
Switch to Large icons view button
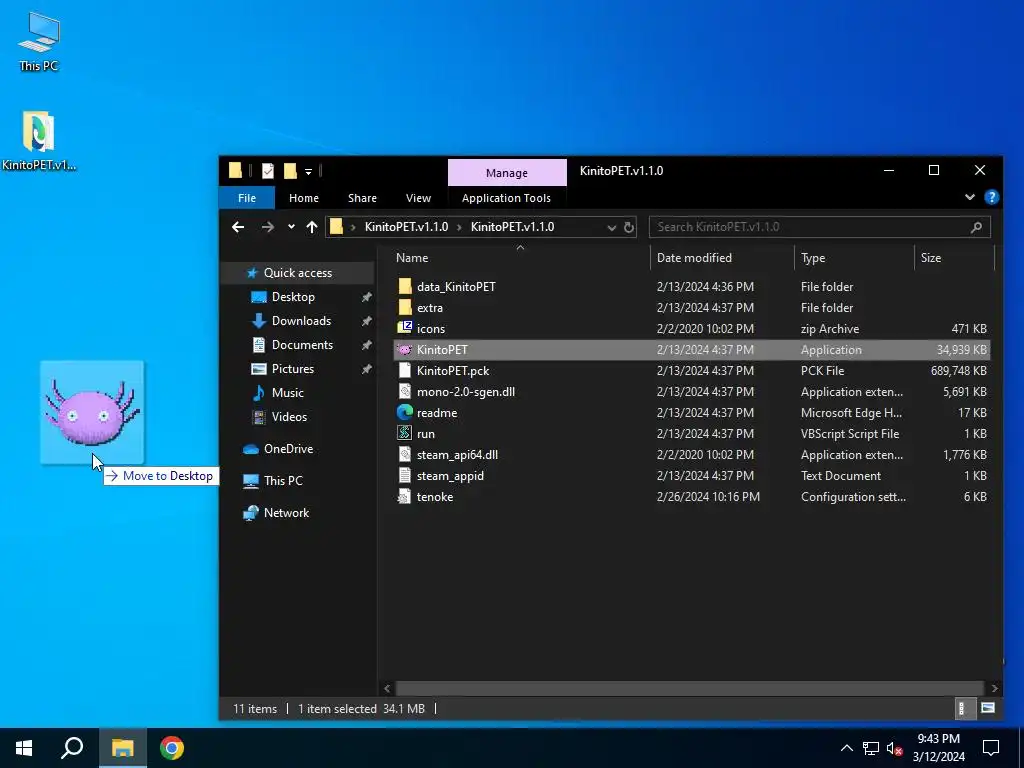click(987, 708)
